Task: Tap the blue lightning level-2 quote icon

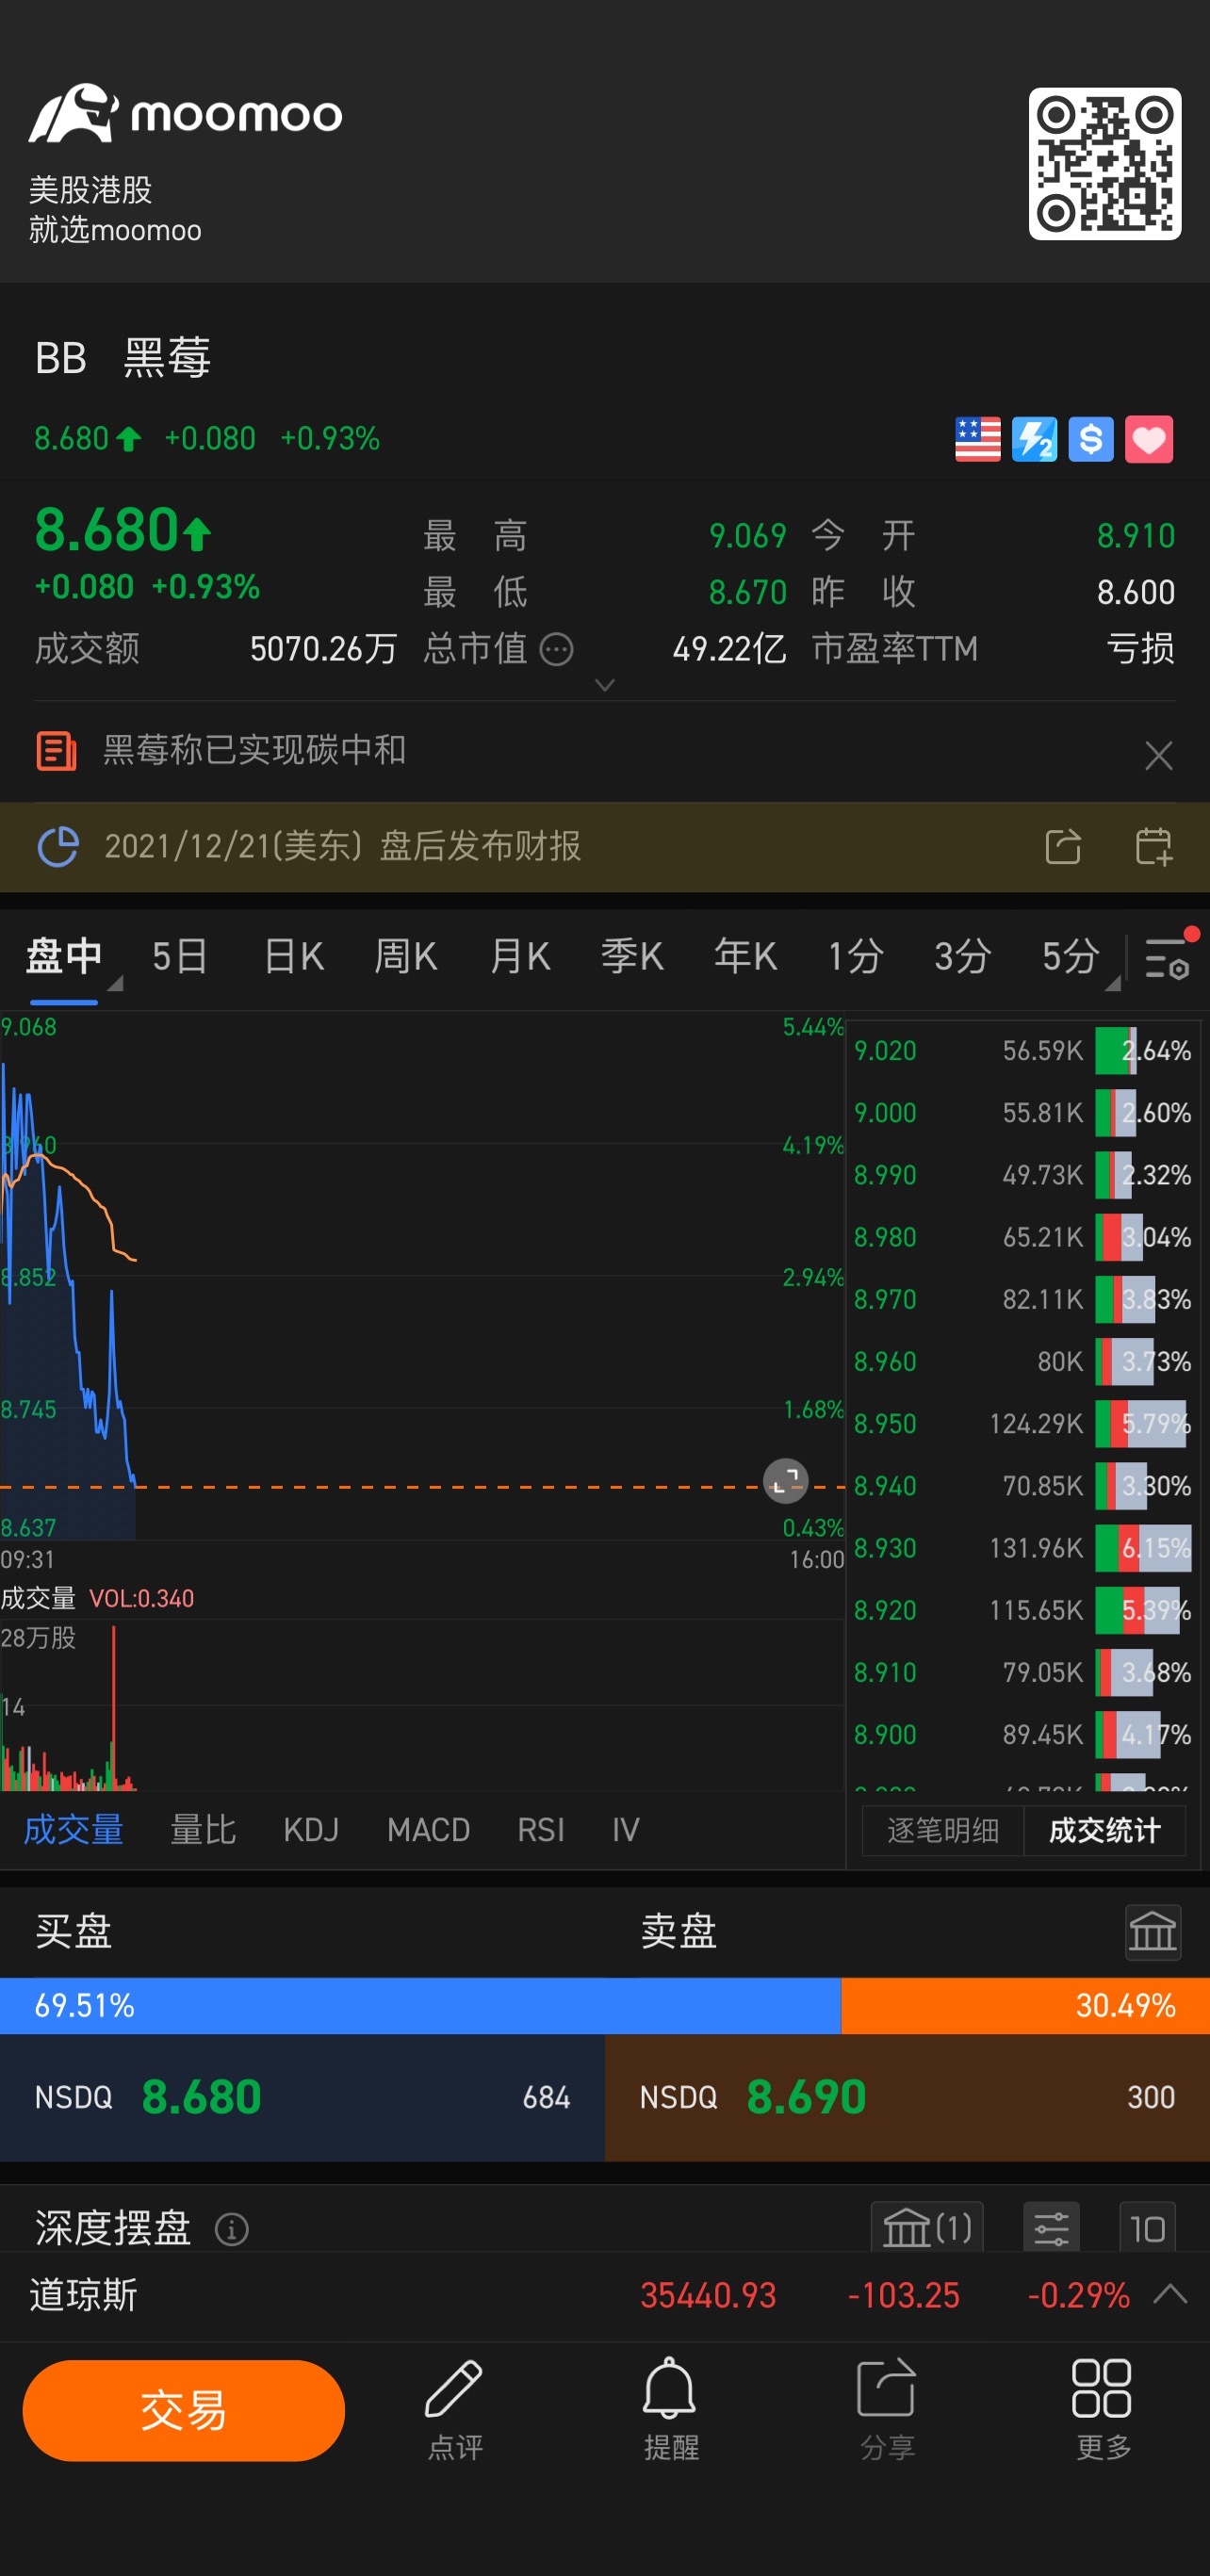Action: (x=1034, y=439)
